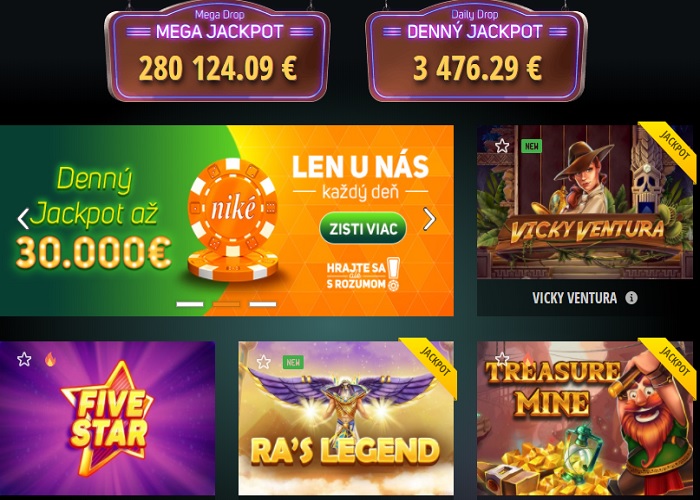Select the first carousel slide indicator
Screen dimensions: 700x500
point(190,304)
